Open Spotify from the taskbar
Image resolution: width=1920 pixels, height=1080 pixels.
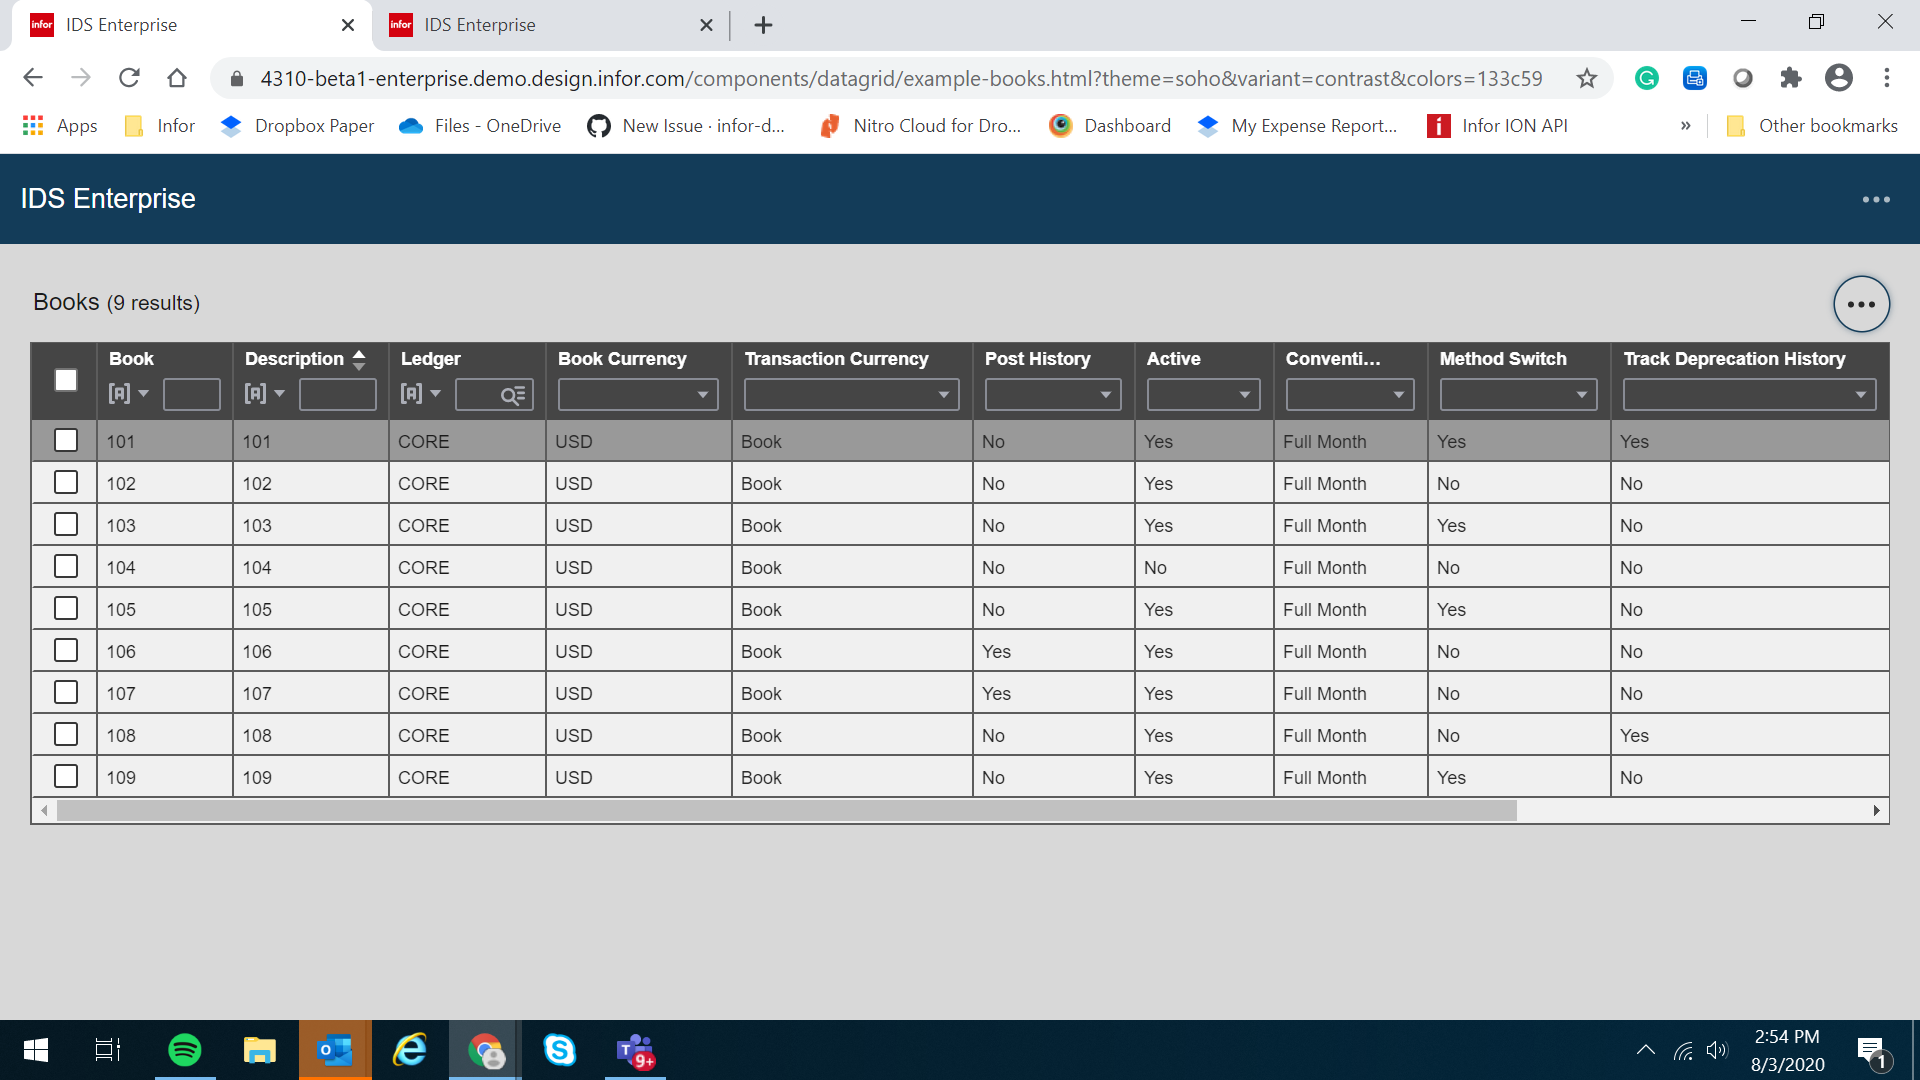185,1050
